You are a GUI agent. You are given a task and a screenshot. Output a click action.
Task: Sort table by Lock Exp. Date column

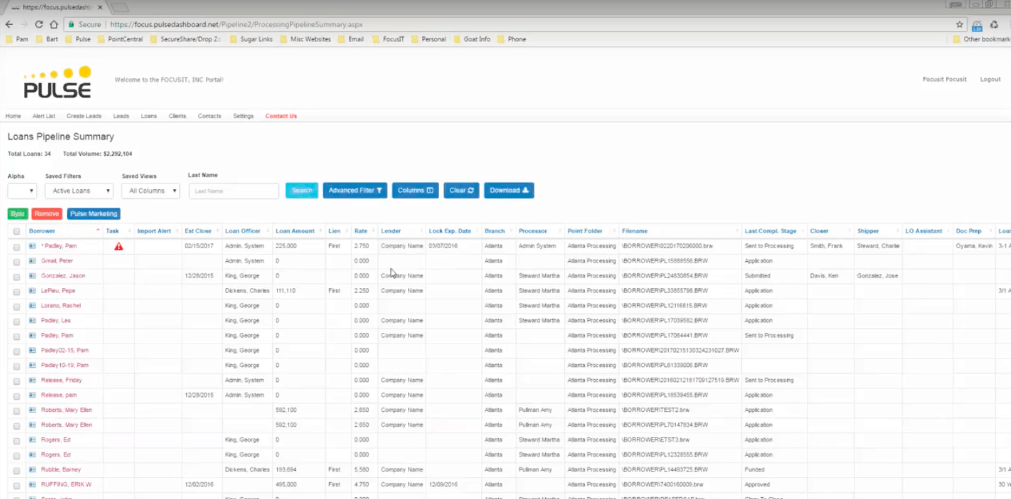point(450,231)
